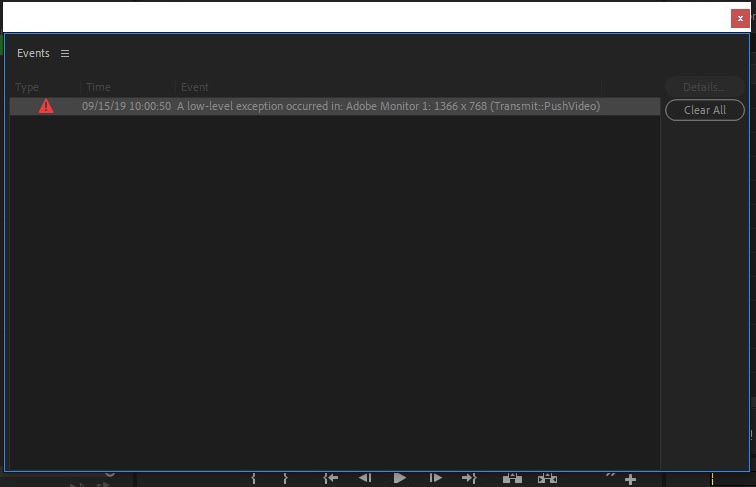Close the Events window with red X
756x487 pixels.
tap(740, 18)
